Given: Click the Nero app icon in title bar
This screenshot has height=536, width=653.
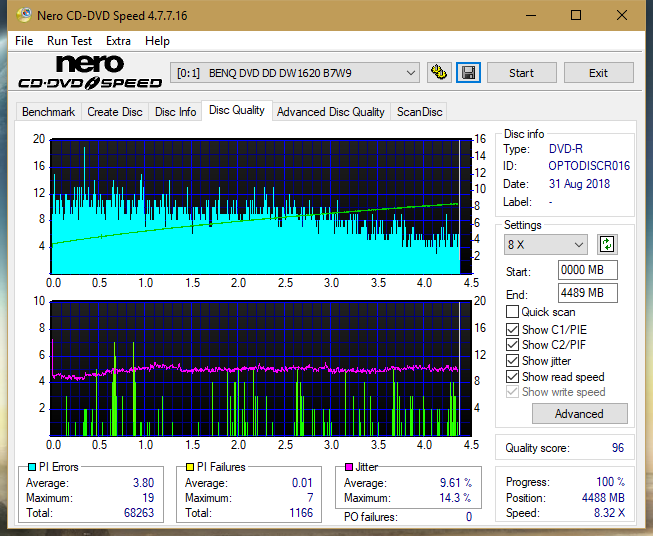Looking at the screenshot, I should pos(24,15).
